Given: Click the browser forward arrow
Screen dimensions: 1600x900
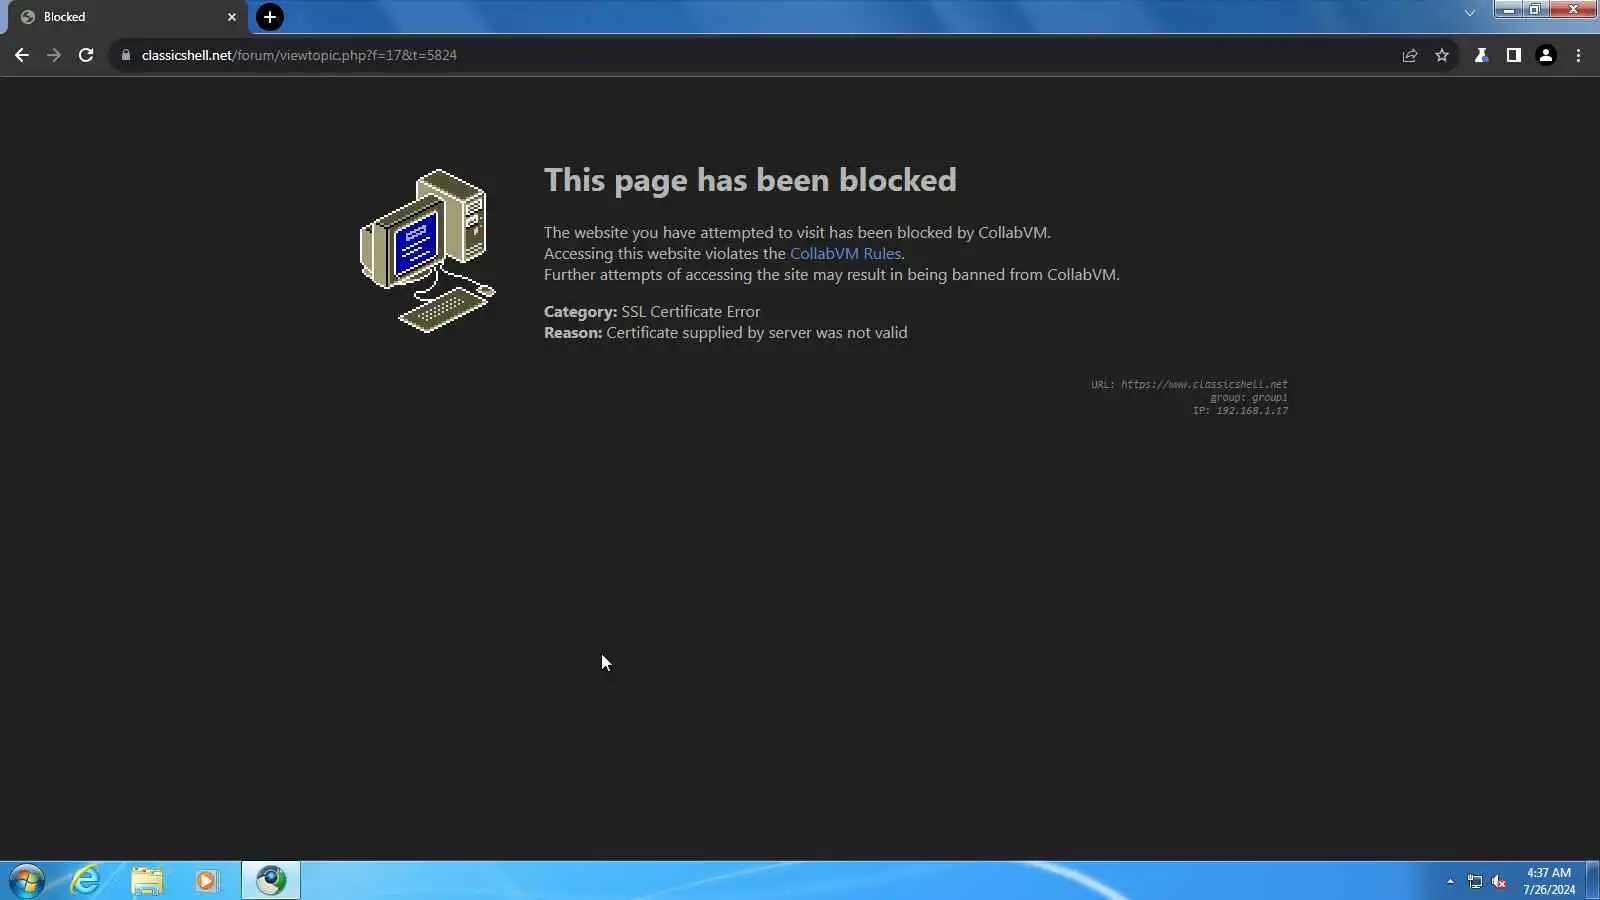Looking at the screenshot, I should tap(54, 55).
